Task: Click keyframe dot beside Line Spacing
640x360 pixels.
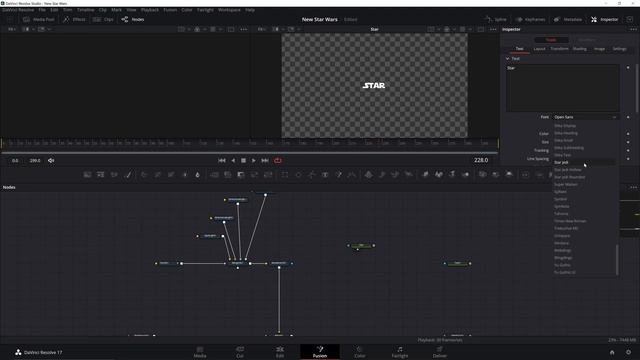Action: (x=628, y=159)
